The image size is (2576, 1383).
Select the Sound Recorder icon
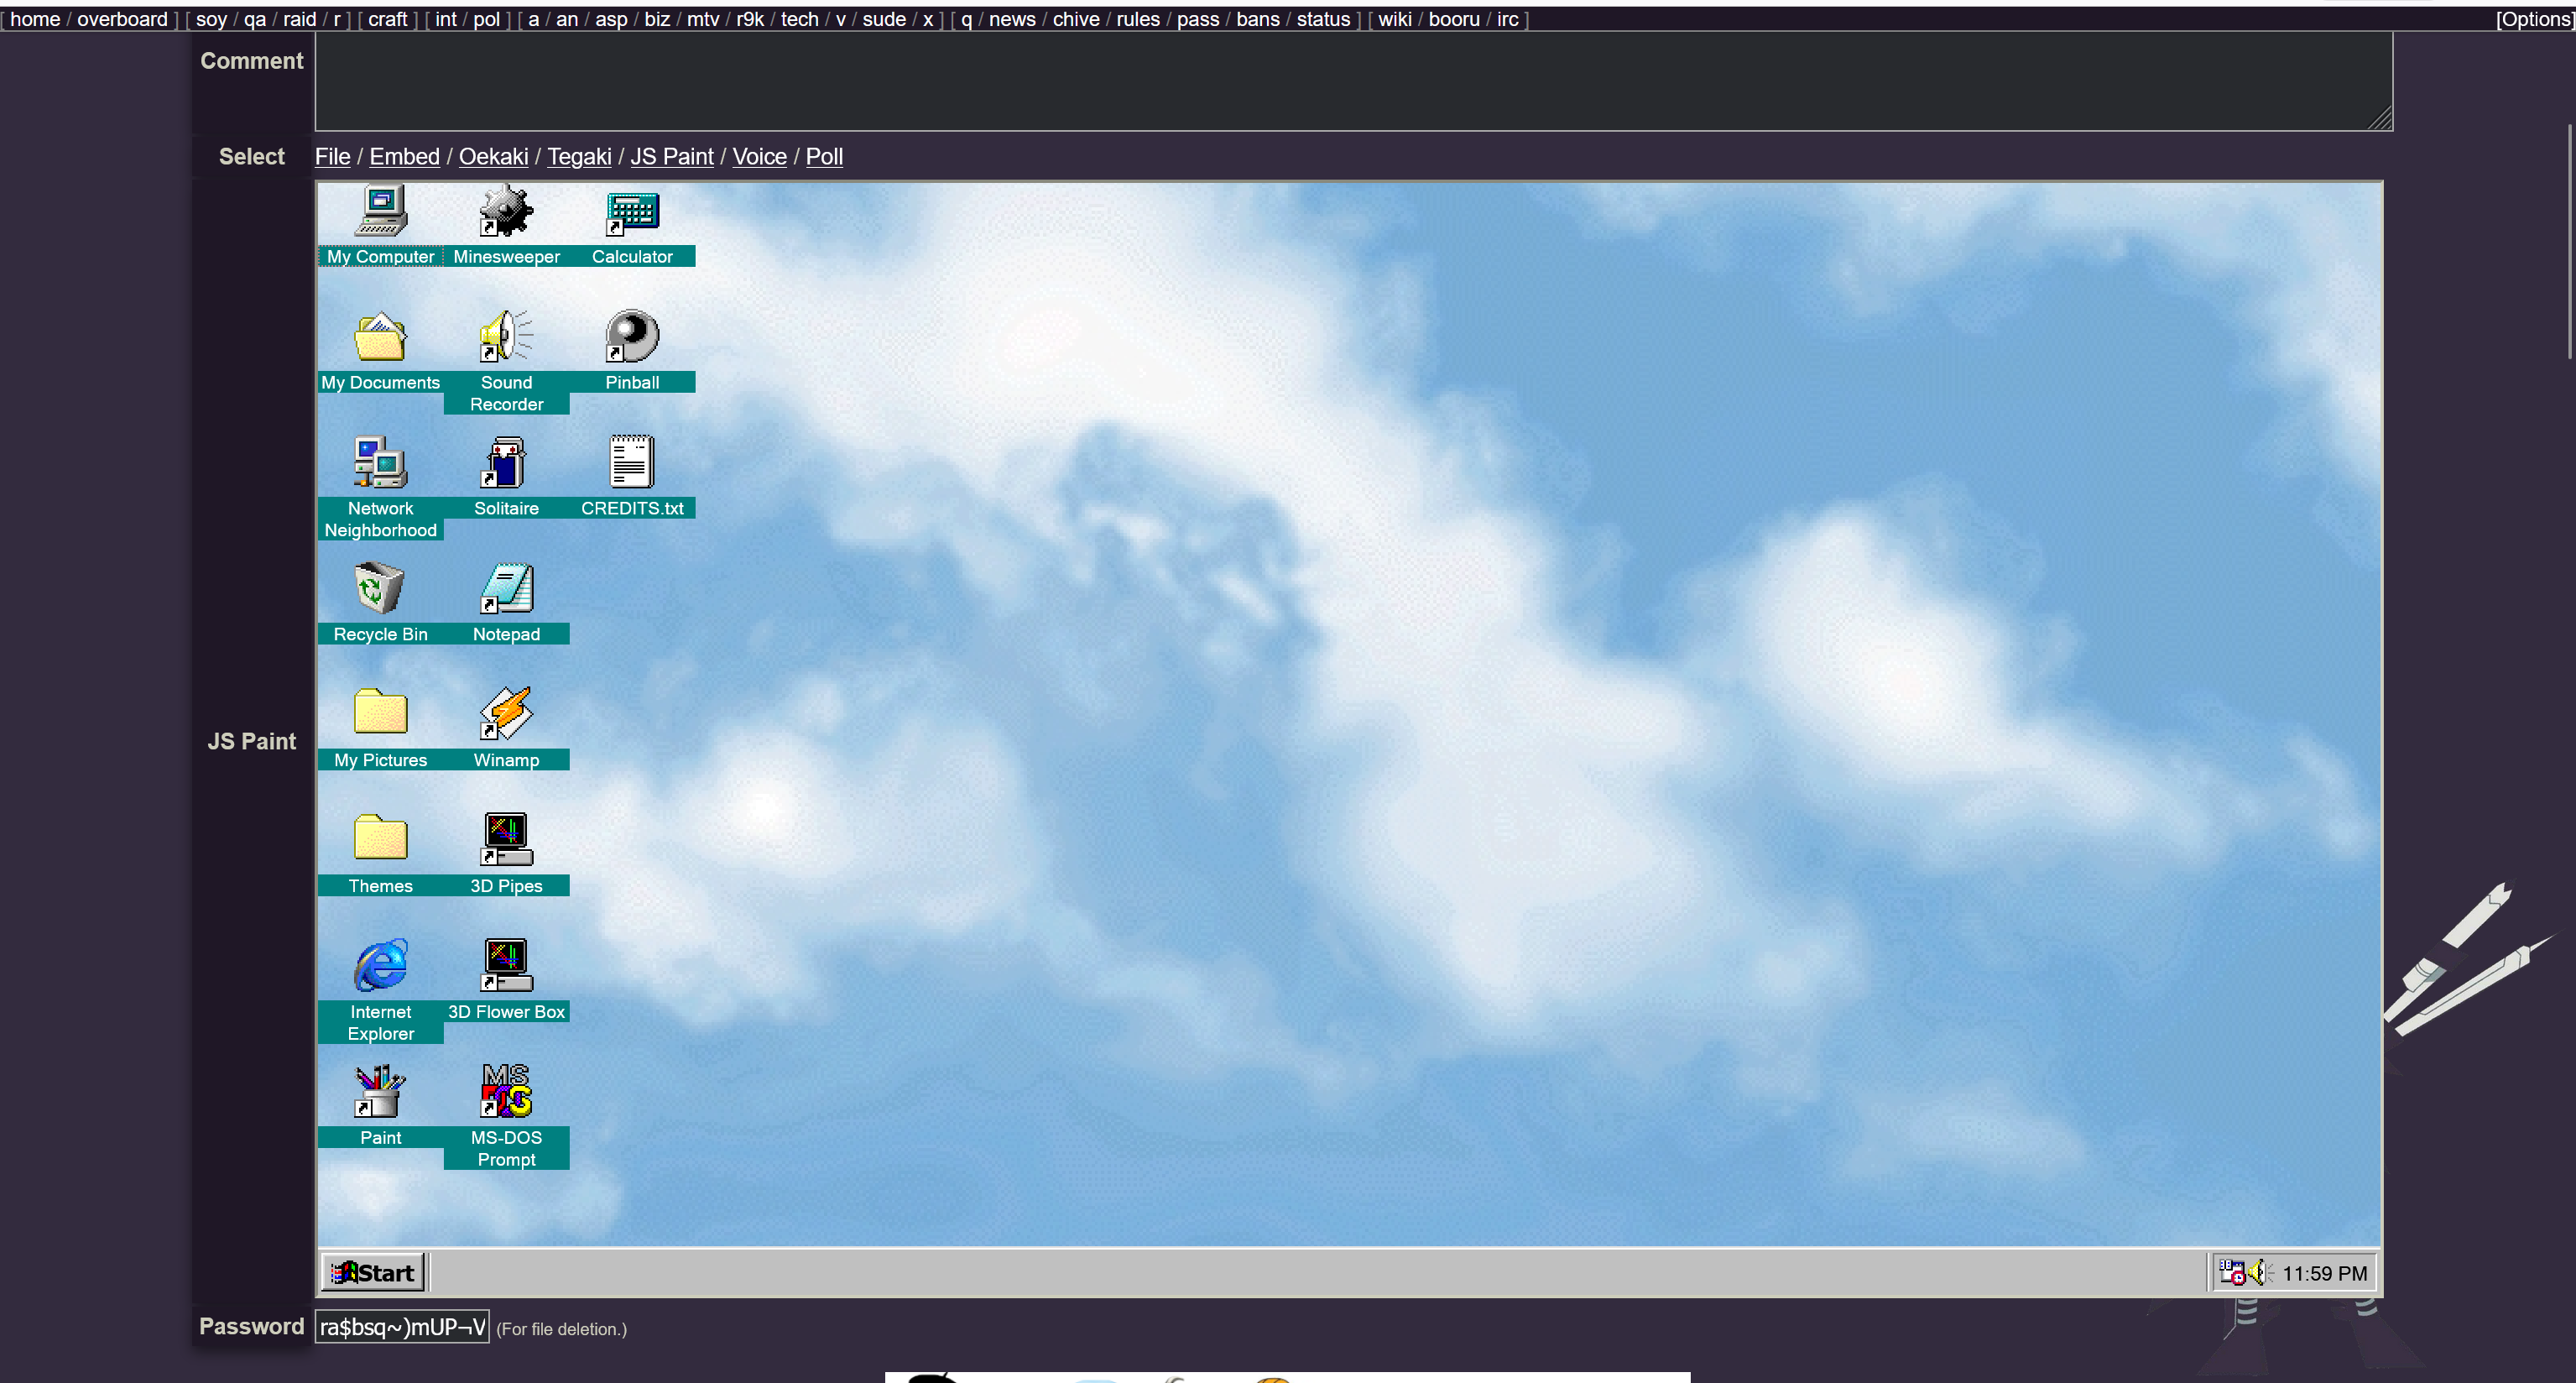(506, 337)
